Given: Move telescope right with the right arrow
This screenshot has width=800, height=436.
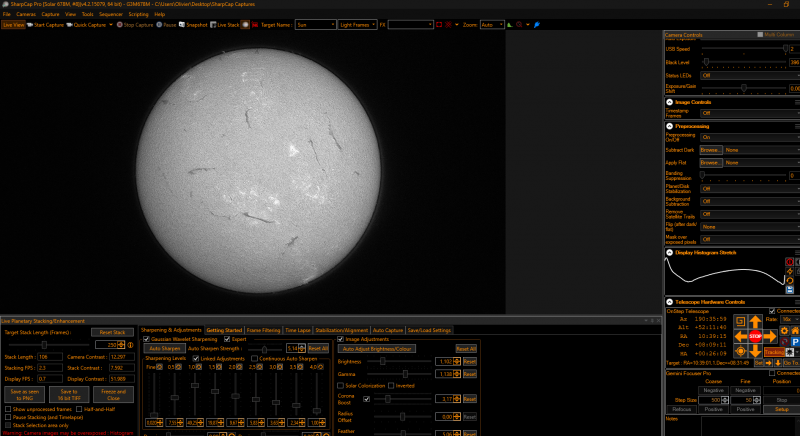Looking at the screenshot, I should [770, 337].
